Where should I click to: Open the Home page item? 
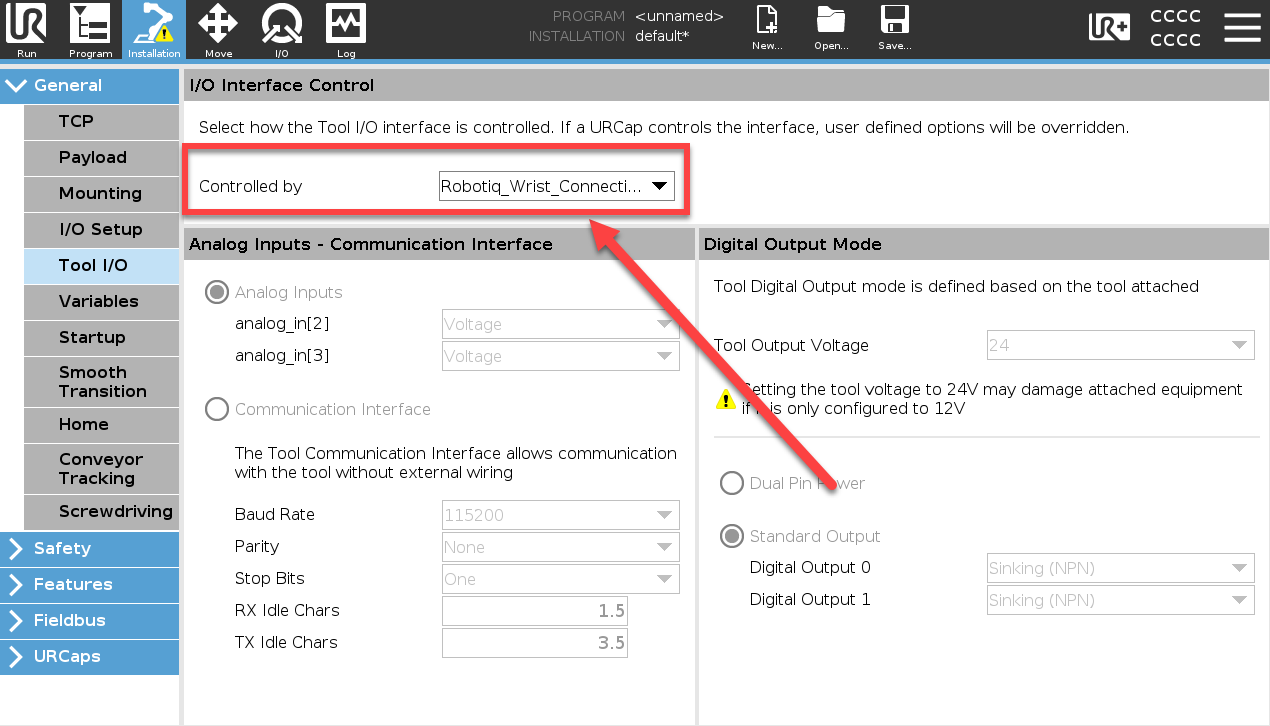(102, 424)
